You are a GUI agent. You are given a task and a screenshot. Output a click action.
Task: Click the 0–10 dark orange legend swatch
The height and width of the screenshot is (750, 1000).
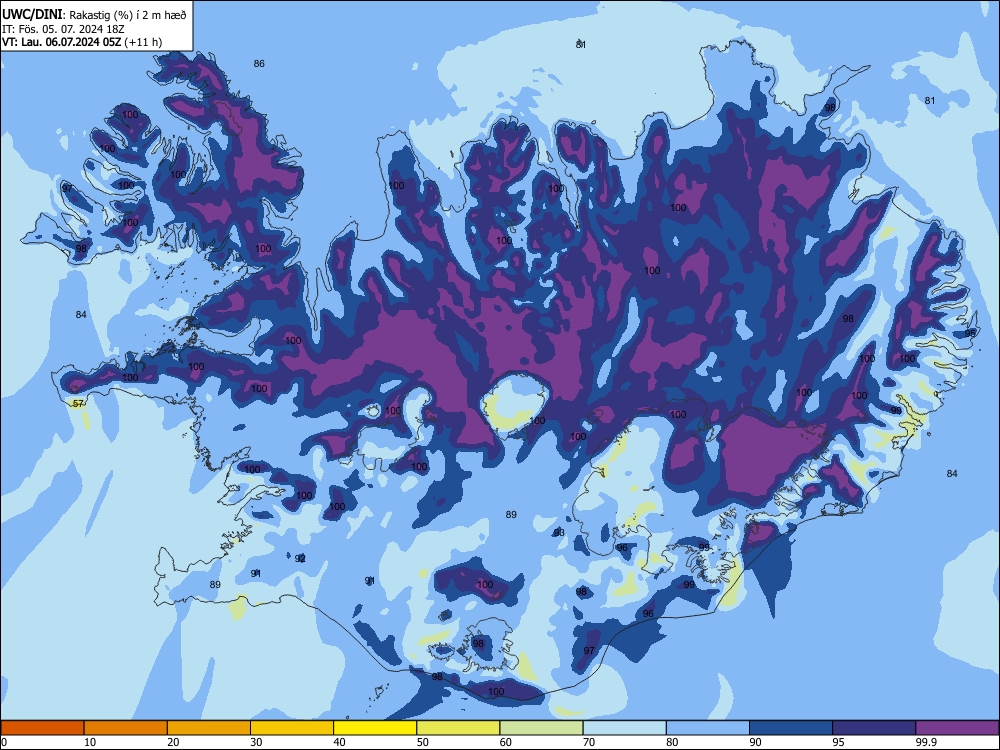click(42, 728)
